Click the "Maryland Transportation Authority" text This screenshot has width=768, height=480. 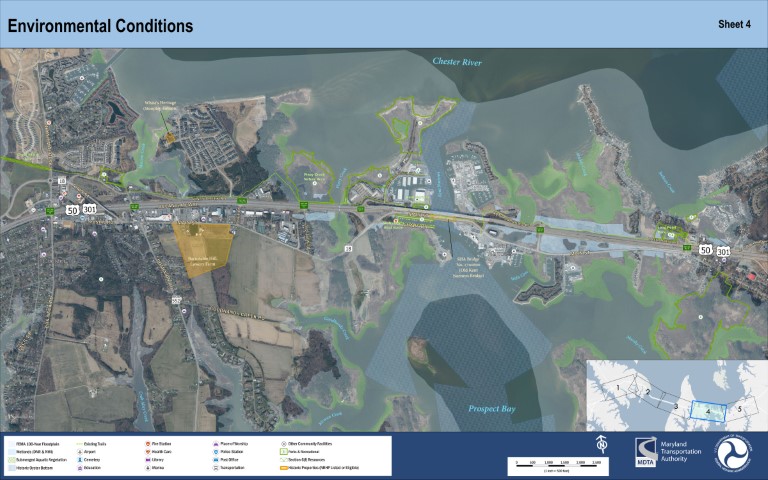coord(680,452)
